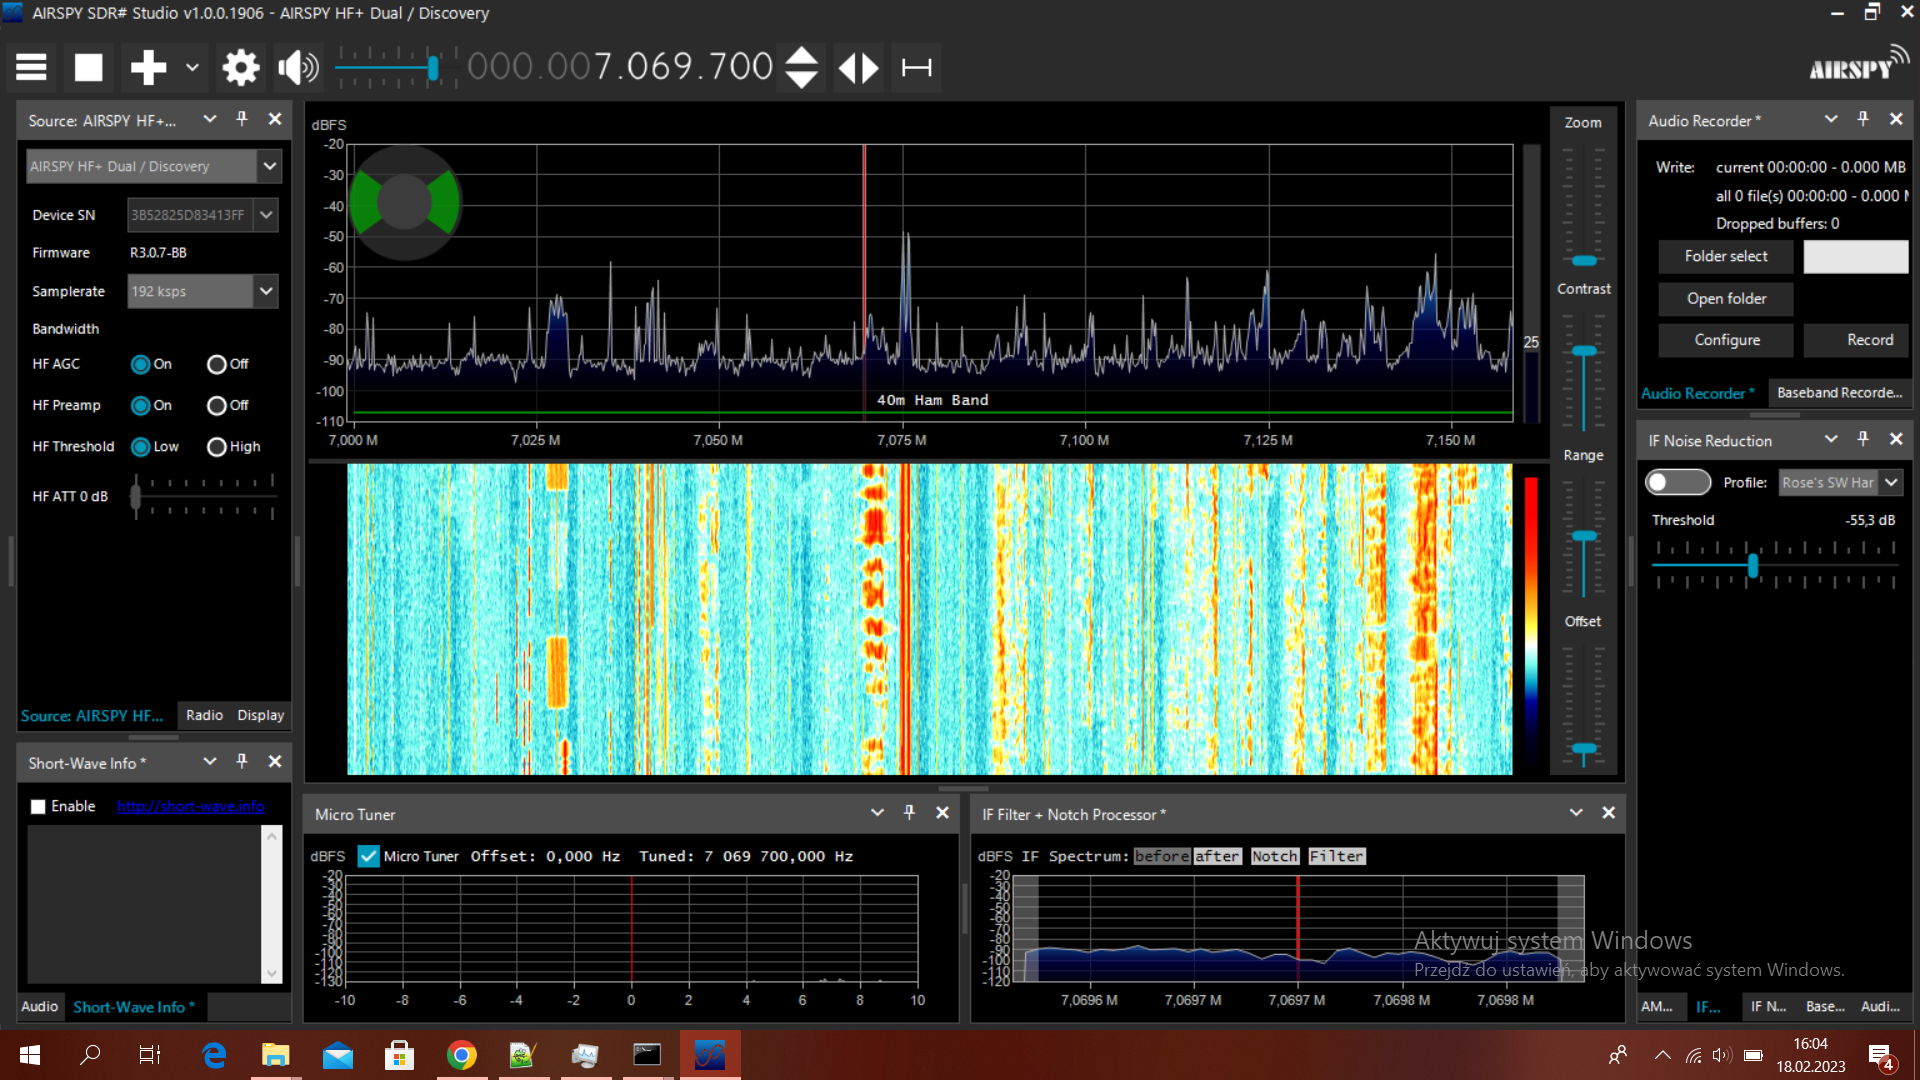Pin the Short-Wave Info panel

click(x=242, y=761)
